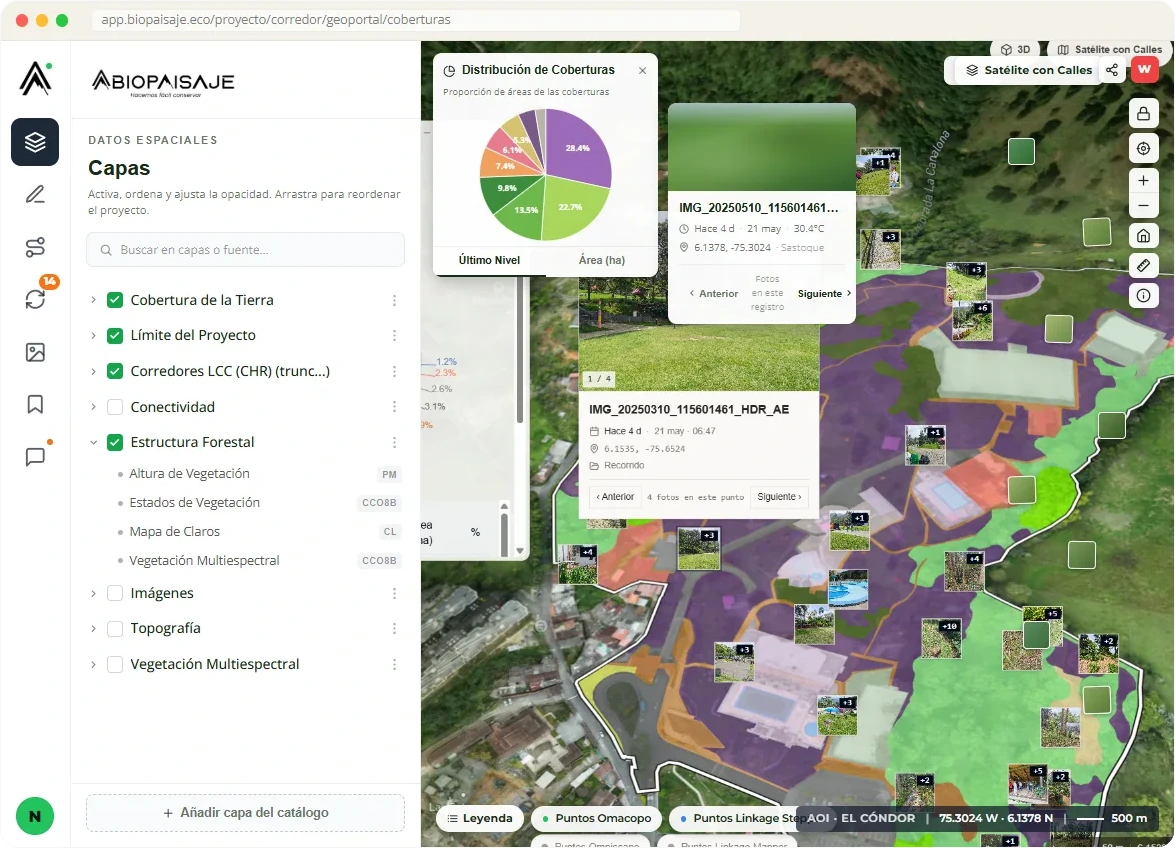This screenshot has height=848, width=1175.
Task: Click the locate target crosshair icon
Action: click(x=1144, y=148)
